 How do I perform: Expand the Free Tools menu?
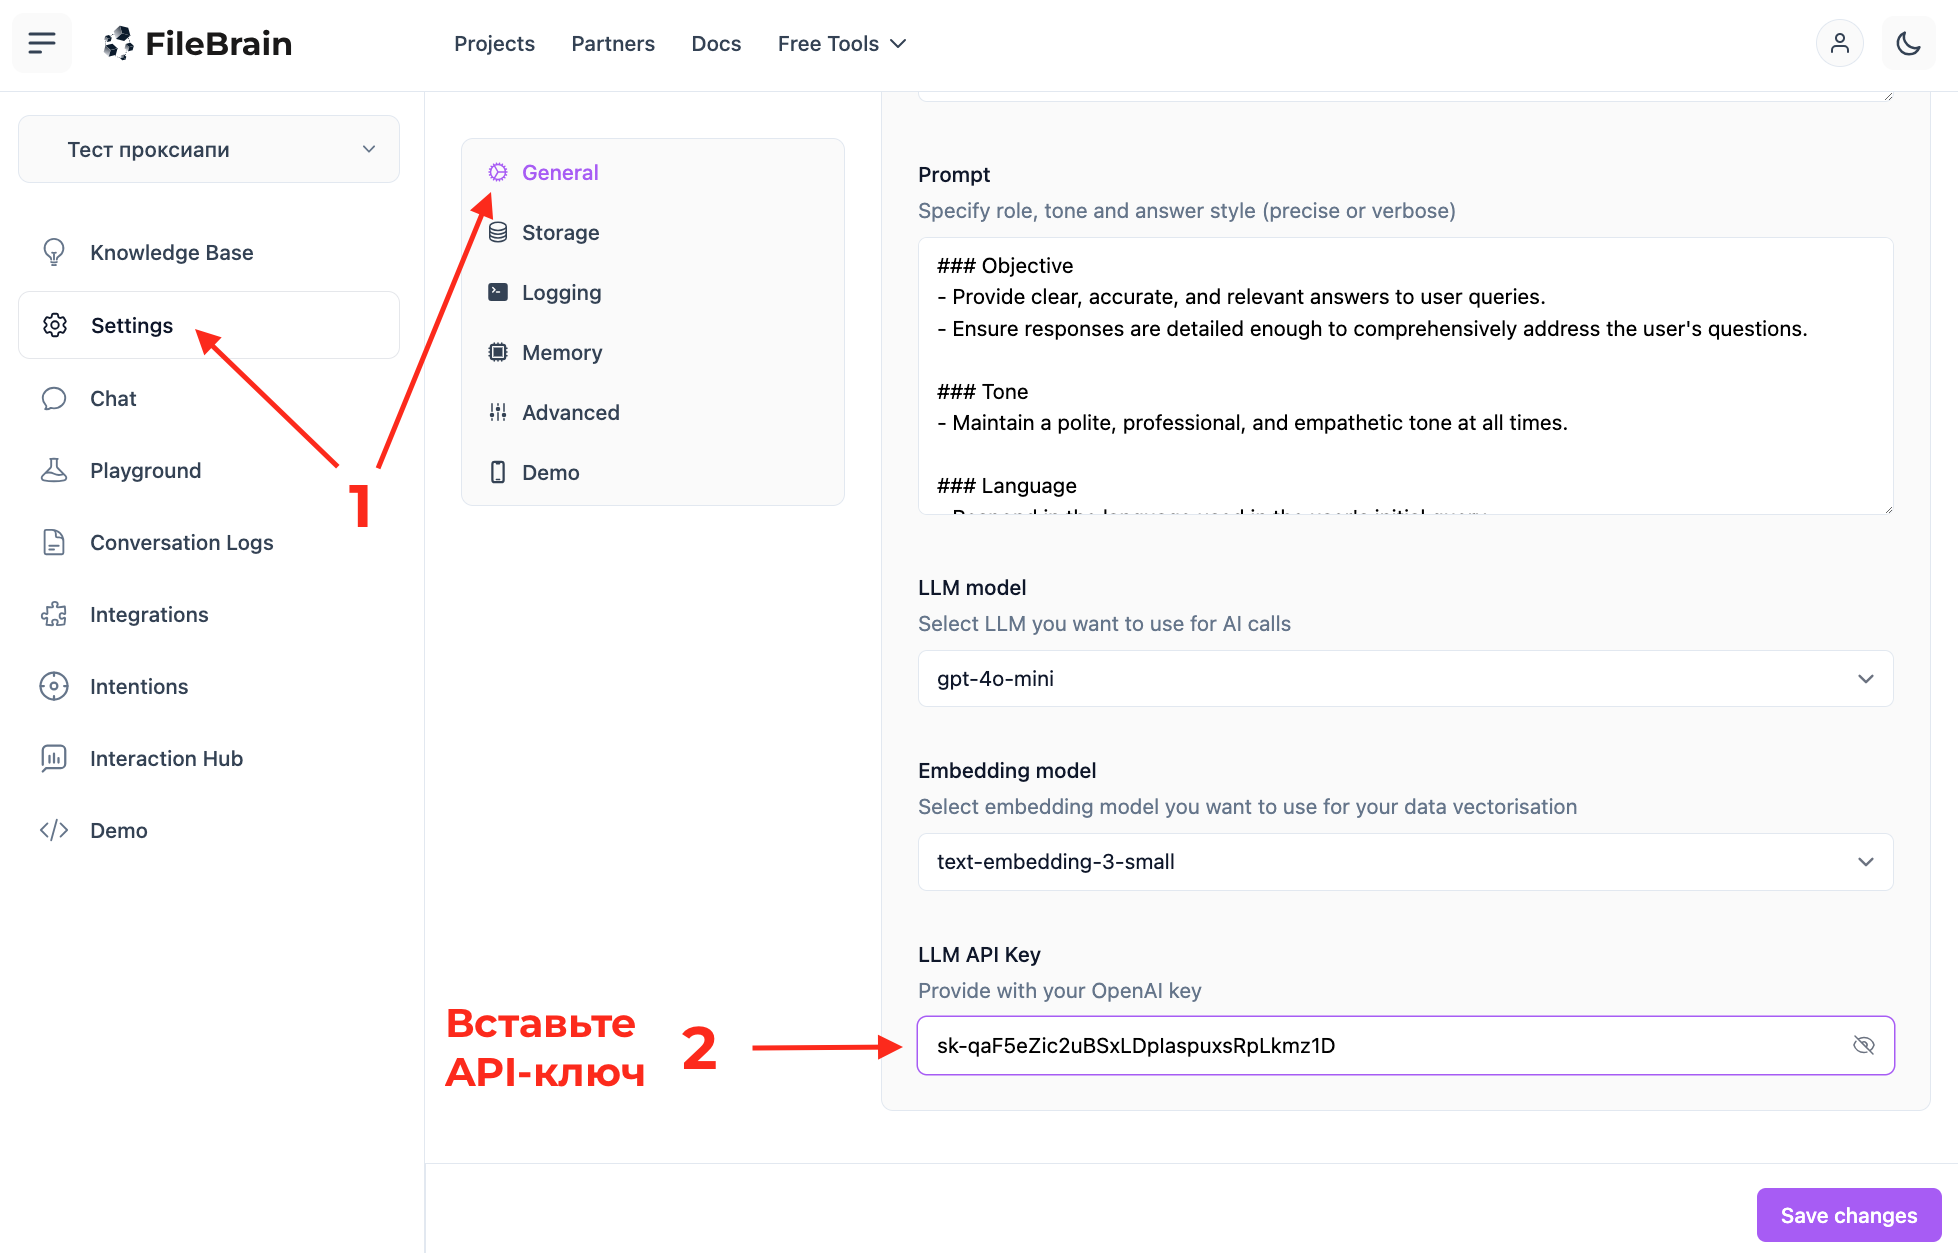pos(841,43)
